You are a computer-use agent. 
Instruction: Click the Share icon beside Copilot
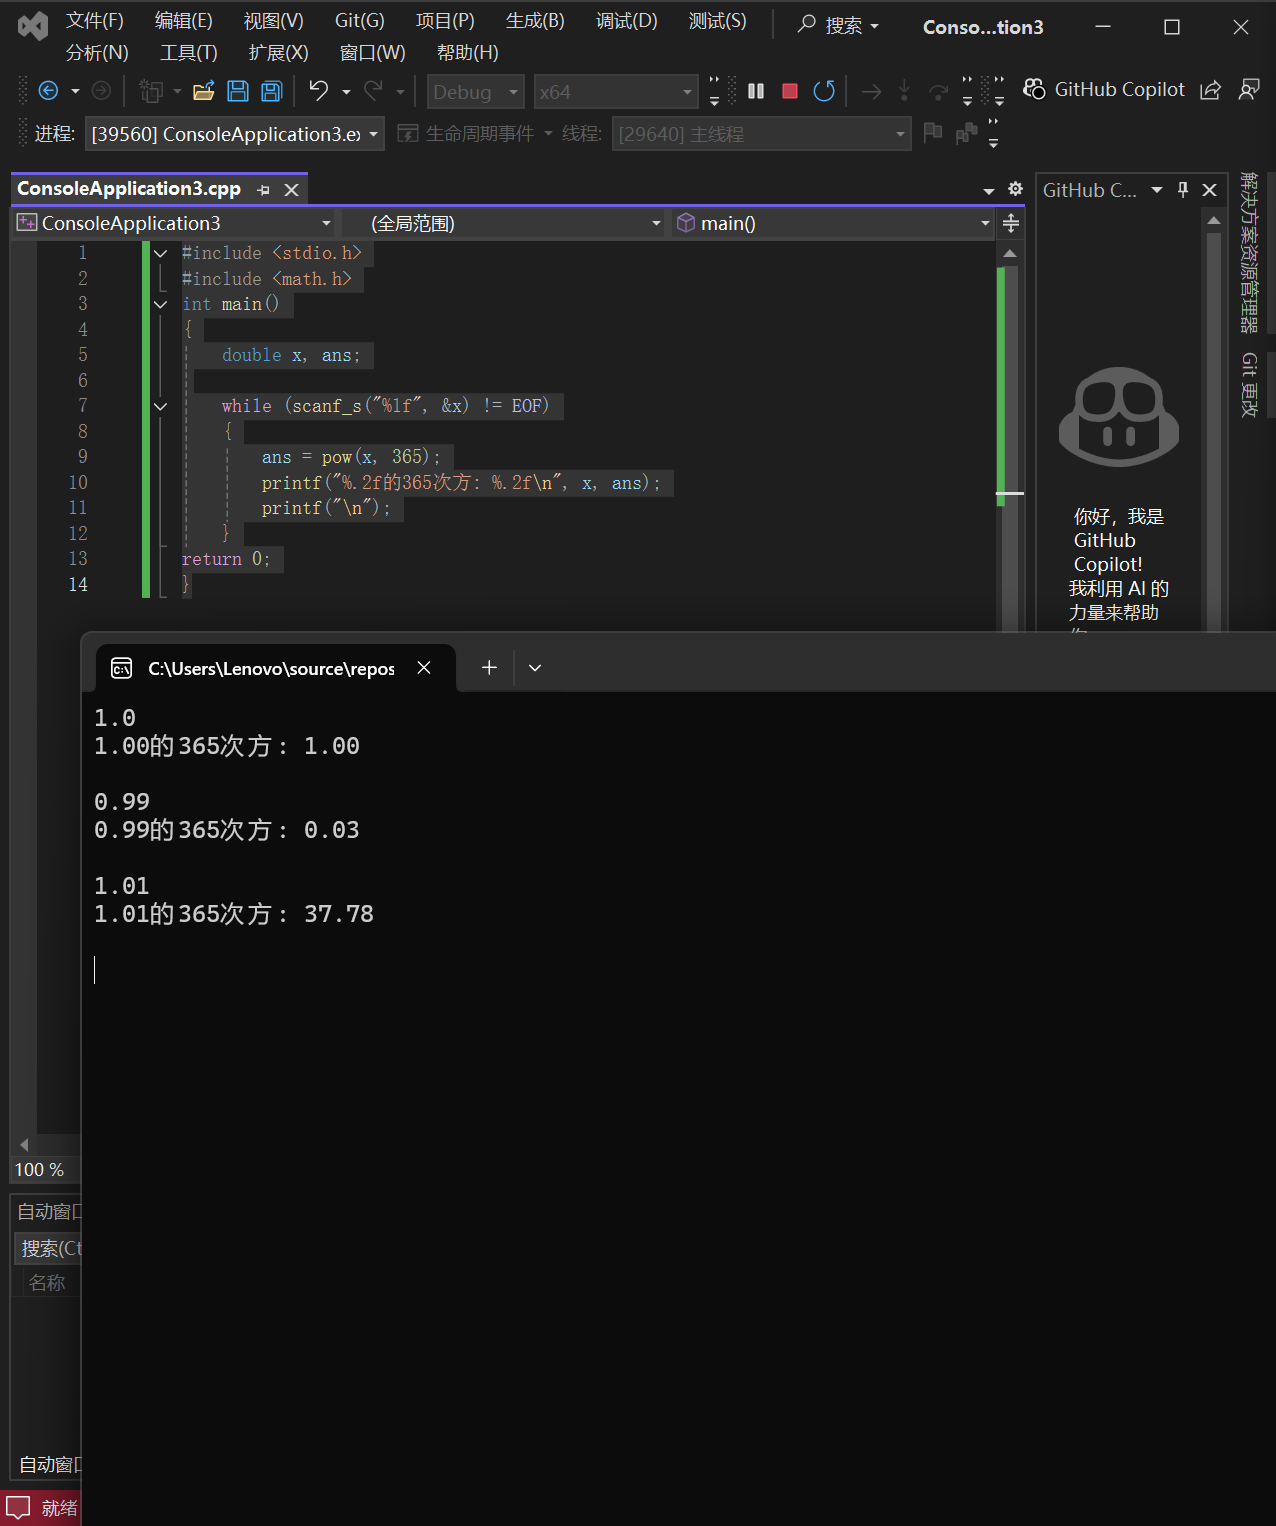1211,90
